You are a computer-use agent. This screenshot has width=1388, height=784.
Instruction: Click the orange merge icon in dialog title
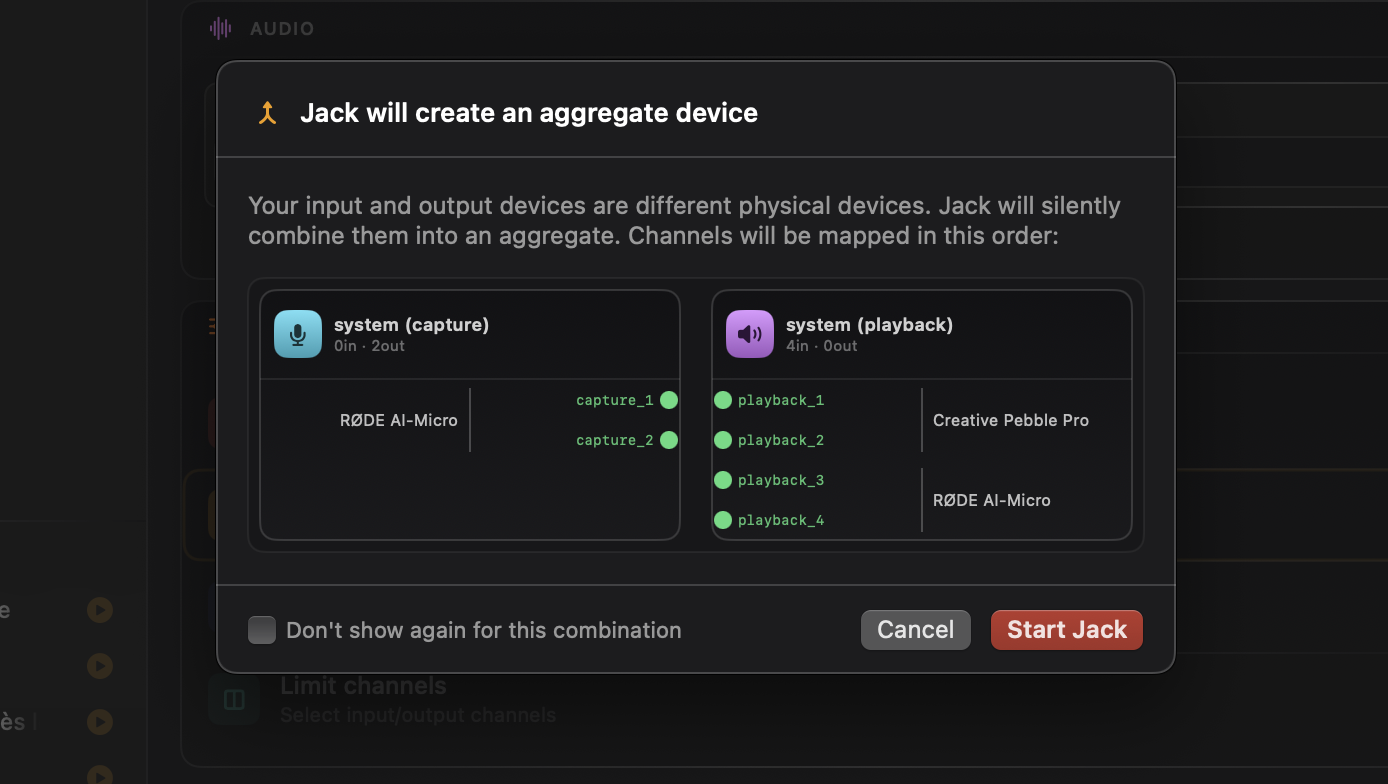point(266,113)
